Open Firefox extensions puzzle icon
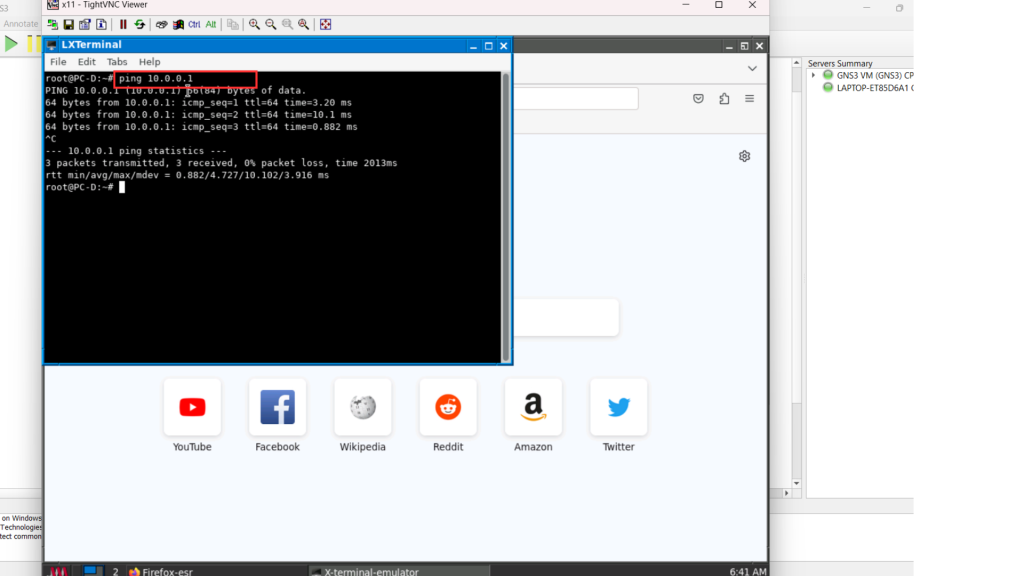Image resolution: width=1024 pixels, height=576 pixels. click(x=724, y=98)
